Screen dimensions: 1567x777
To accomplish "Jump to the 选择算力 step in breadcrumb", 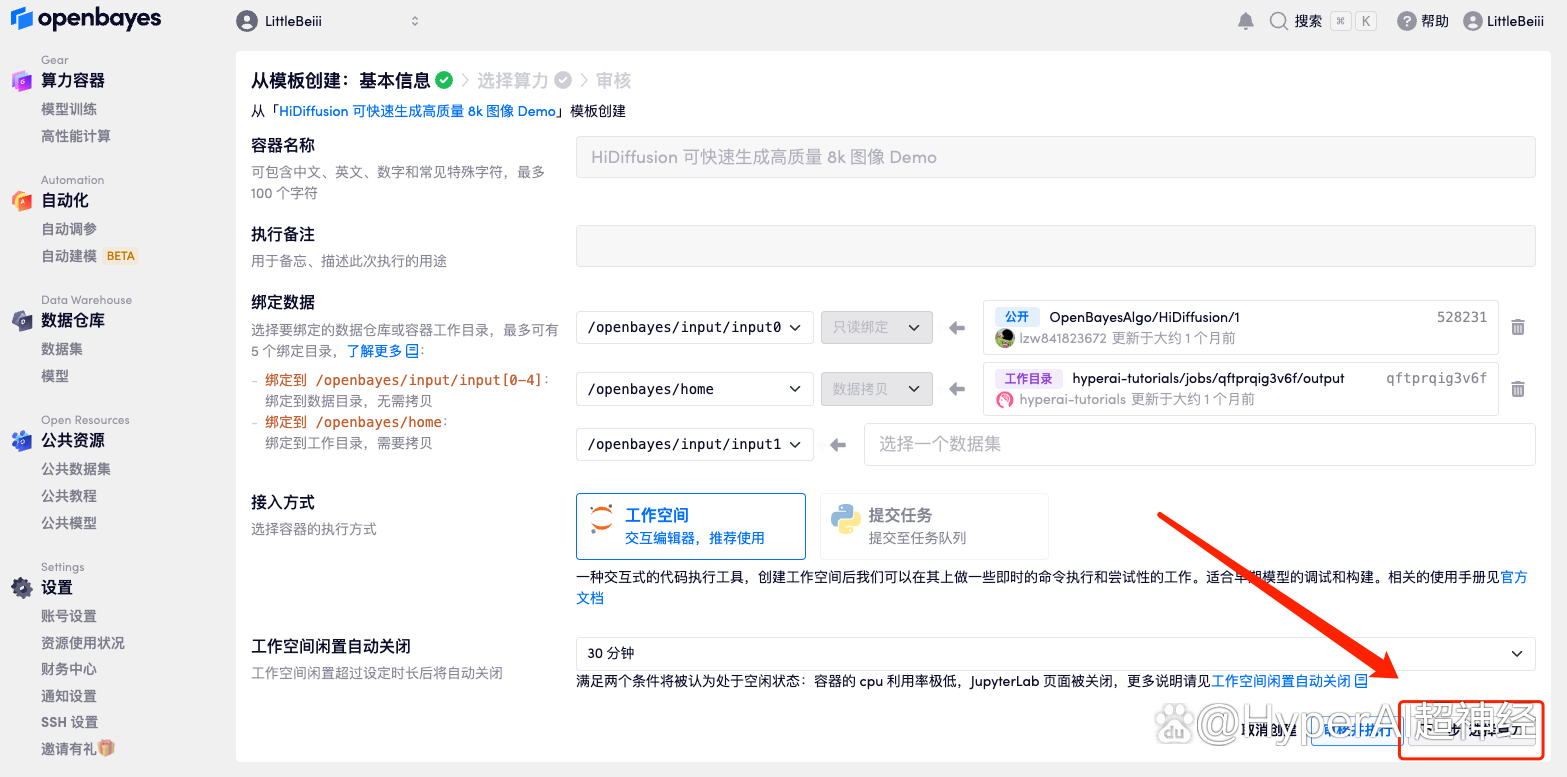I will click(x=512, y=80).
